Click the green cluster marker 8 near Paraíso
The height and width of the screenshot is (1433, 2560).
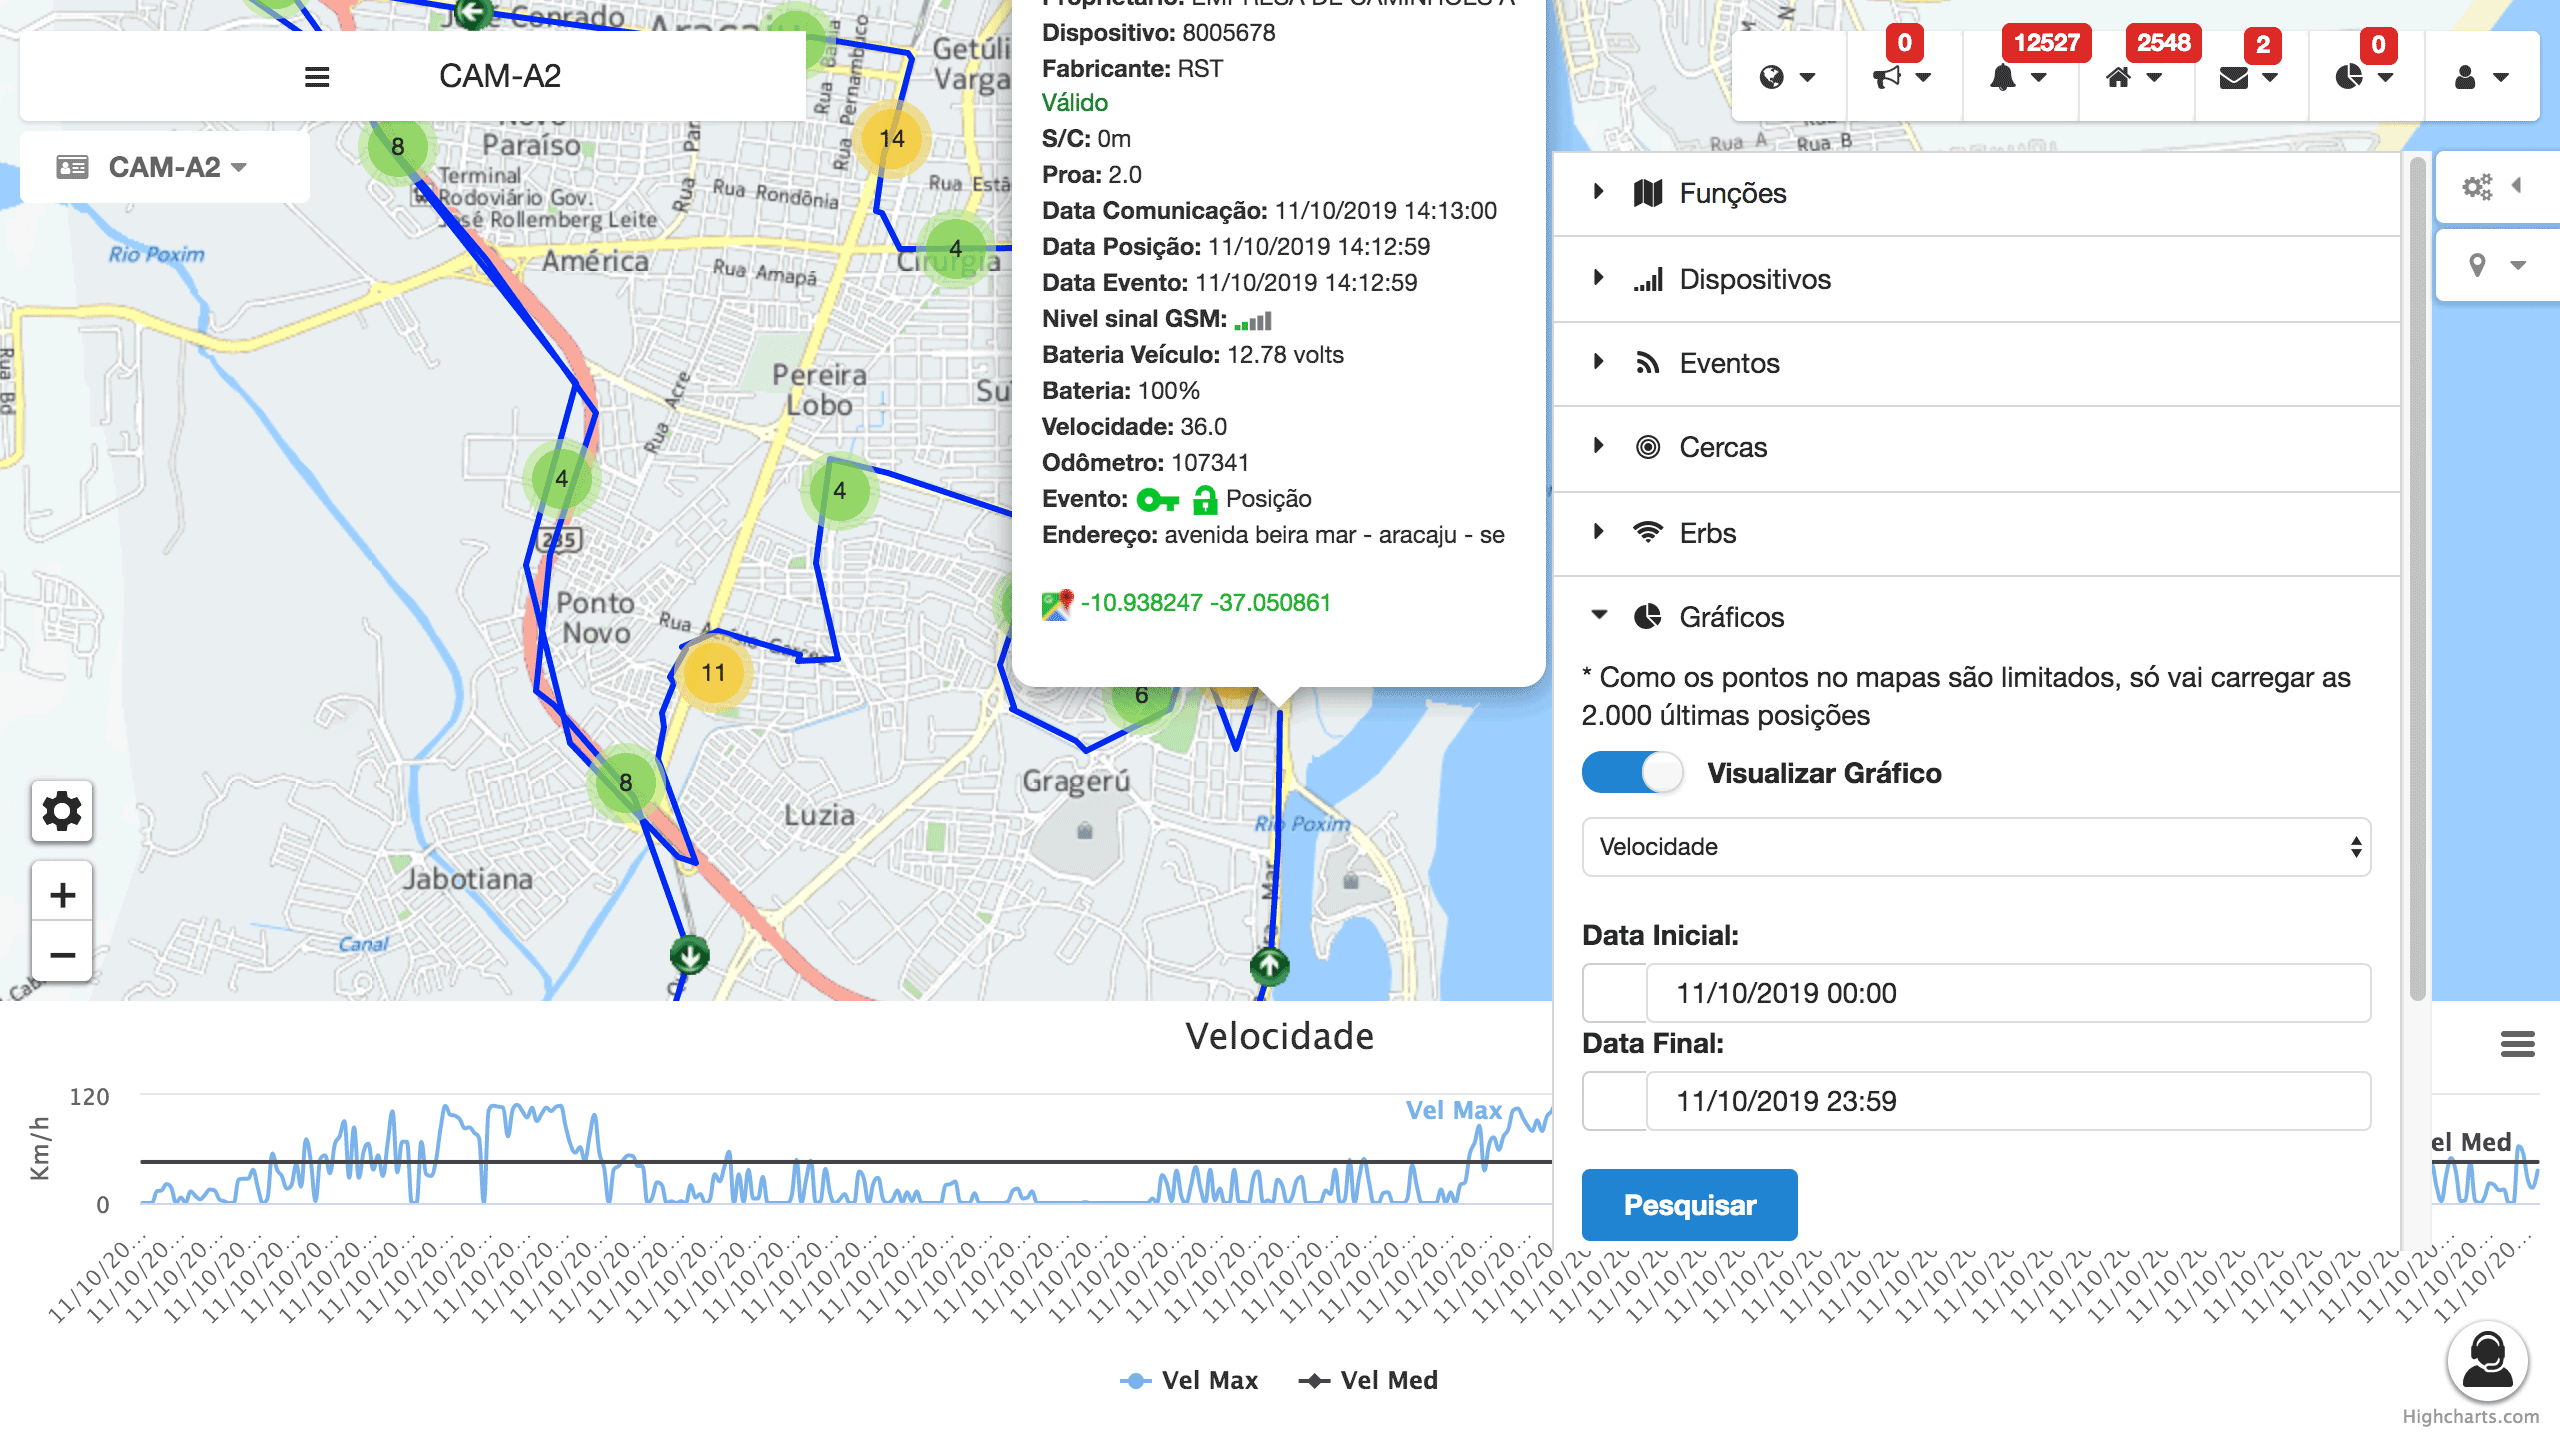[x=398, y=147]
